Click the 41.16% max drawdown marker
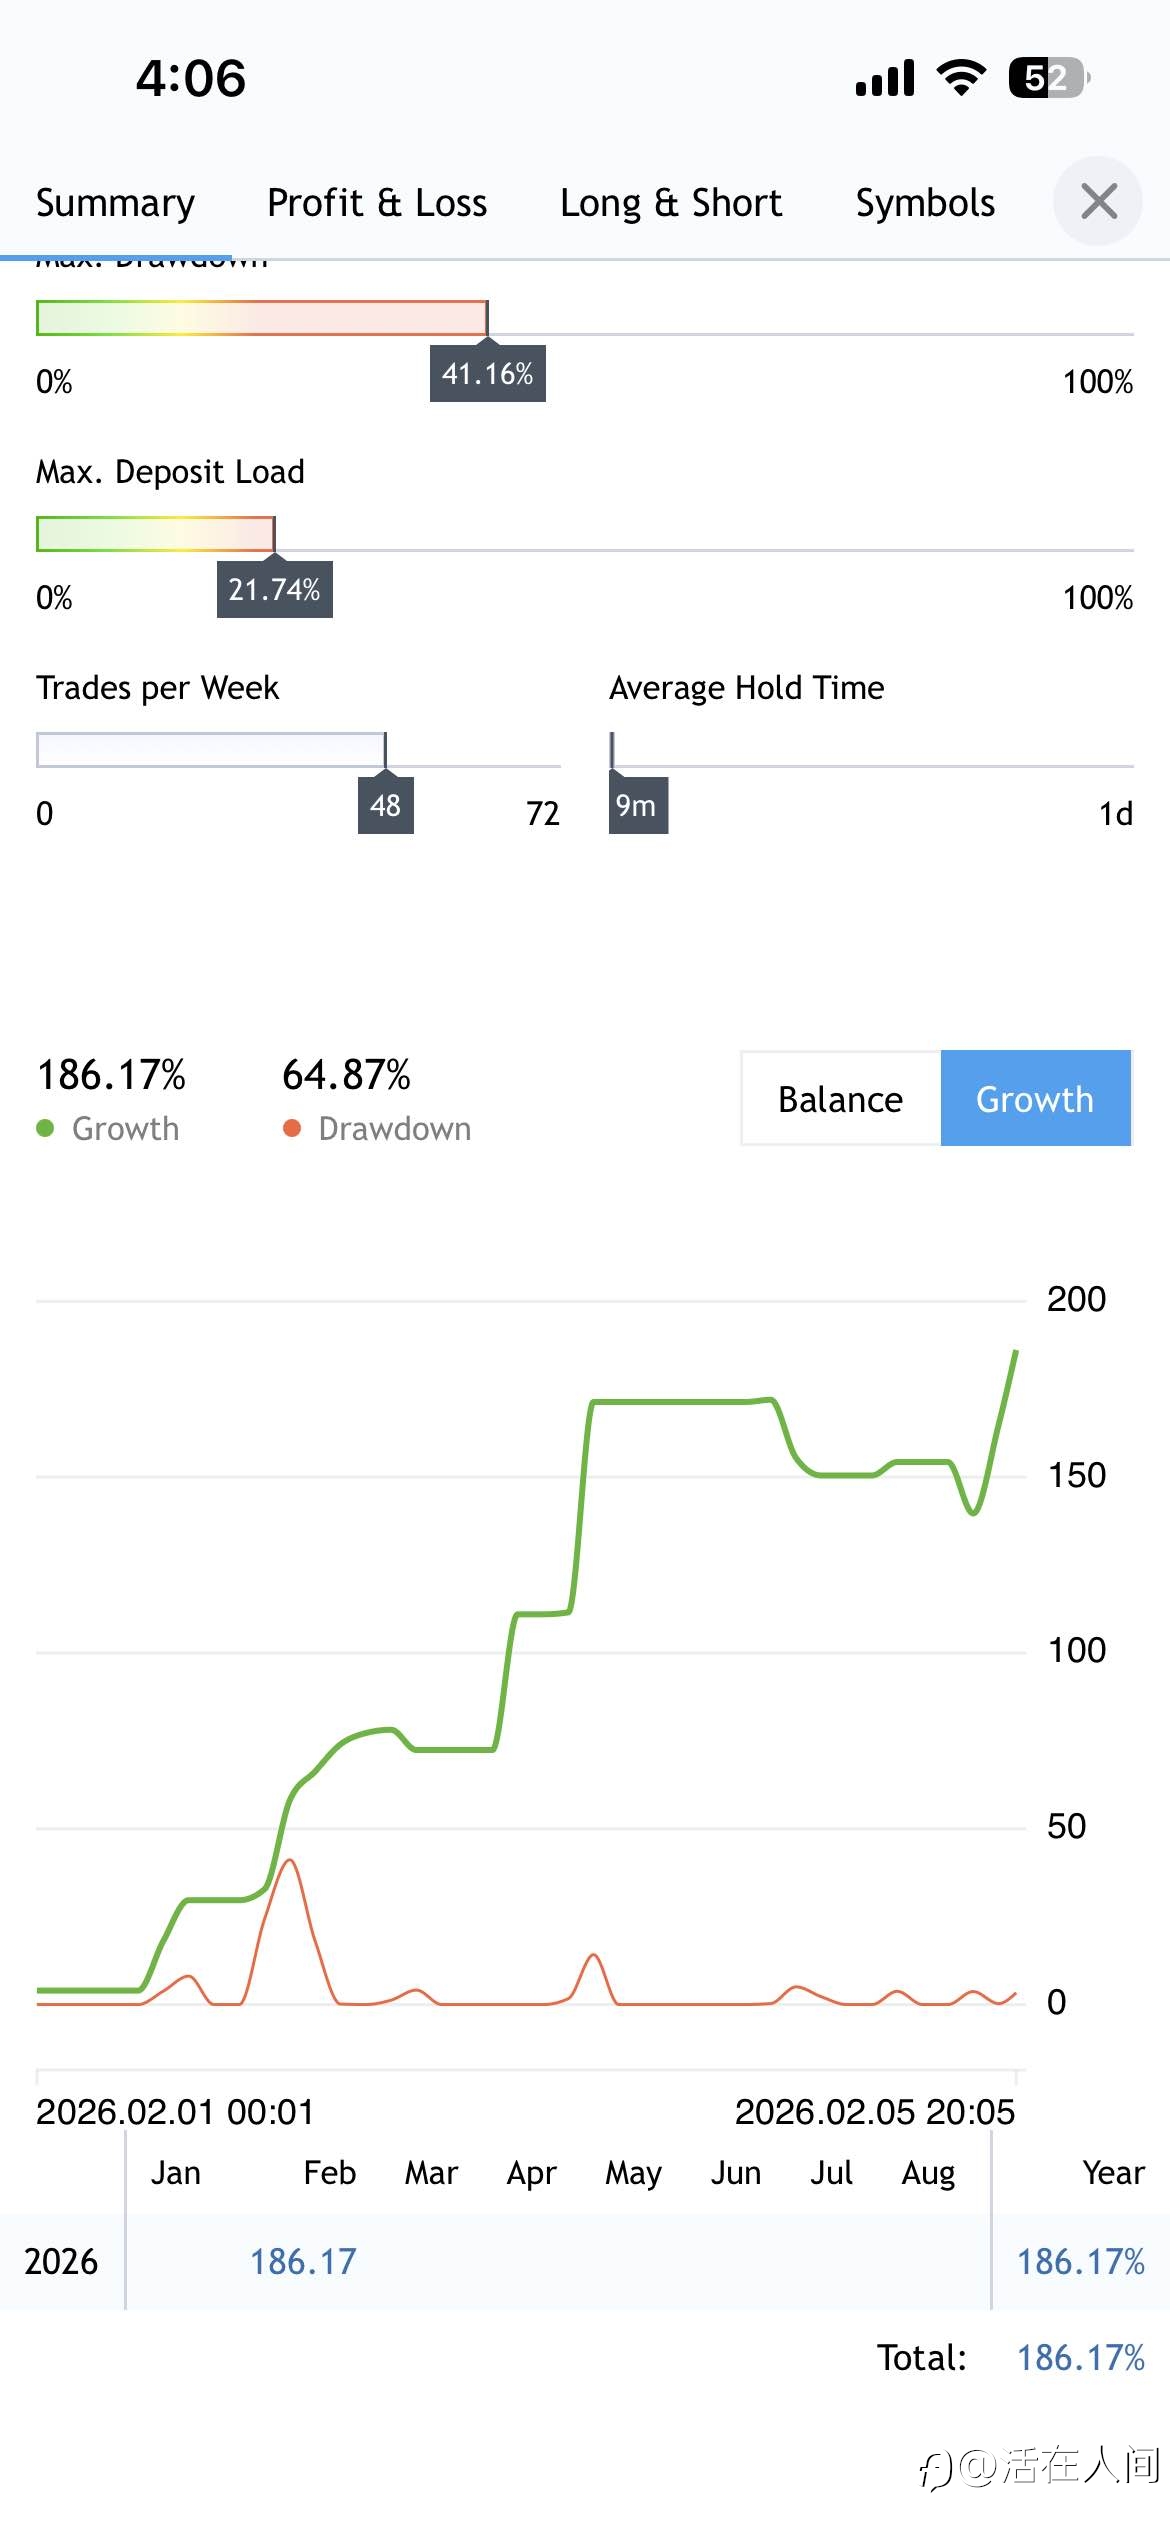 tap(488, 374)
